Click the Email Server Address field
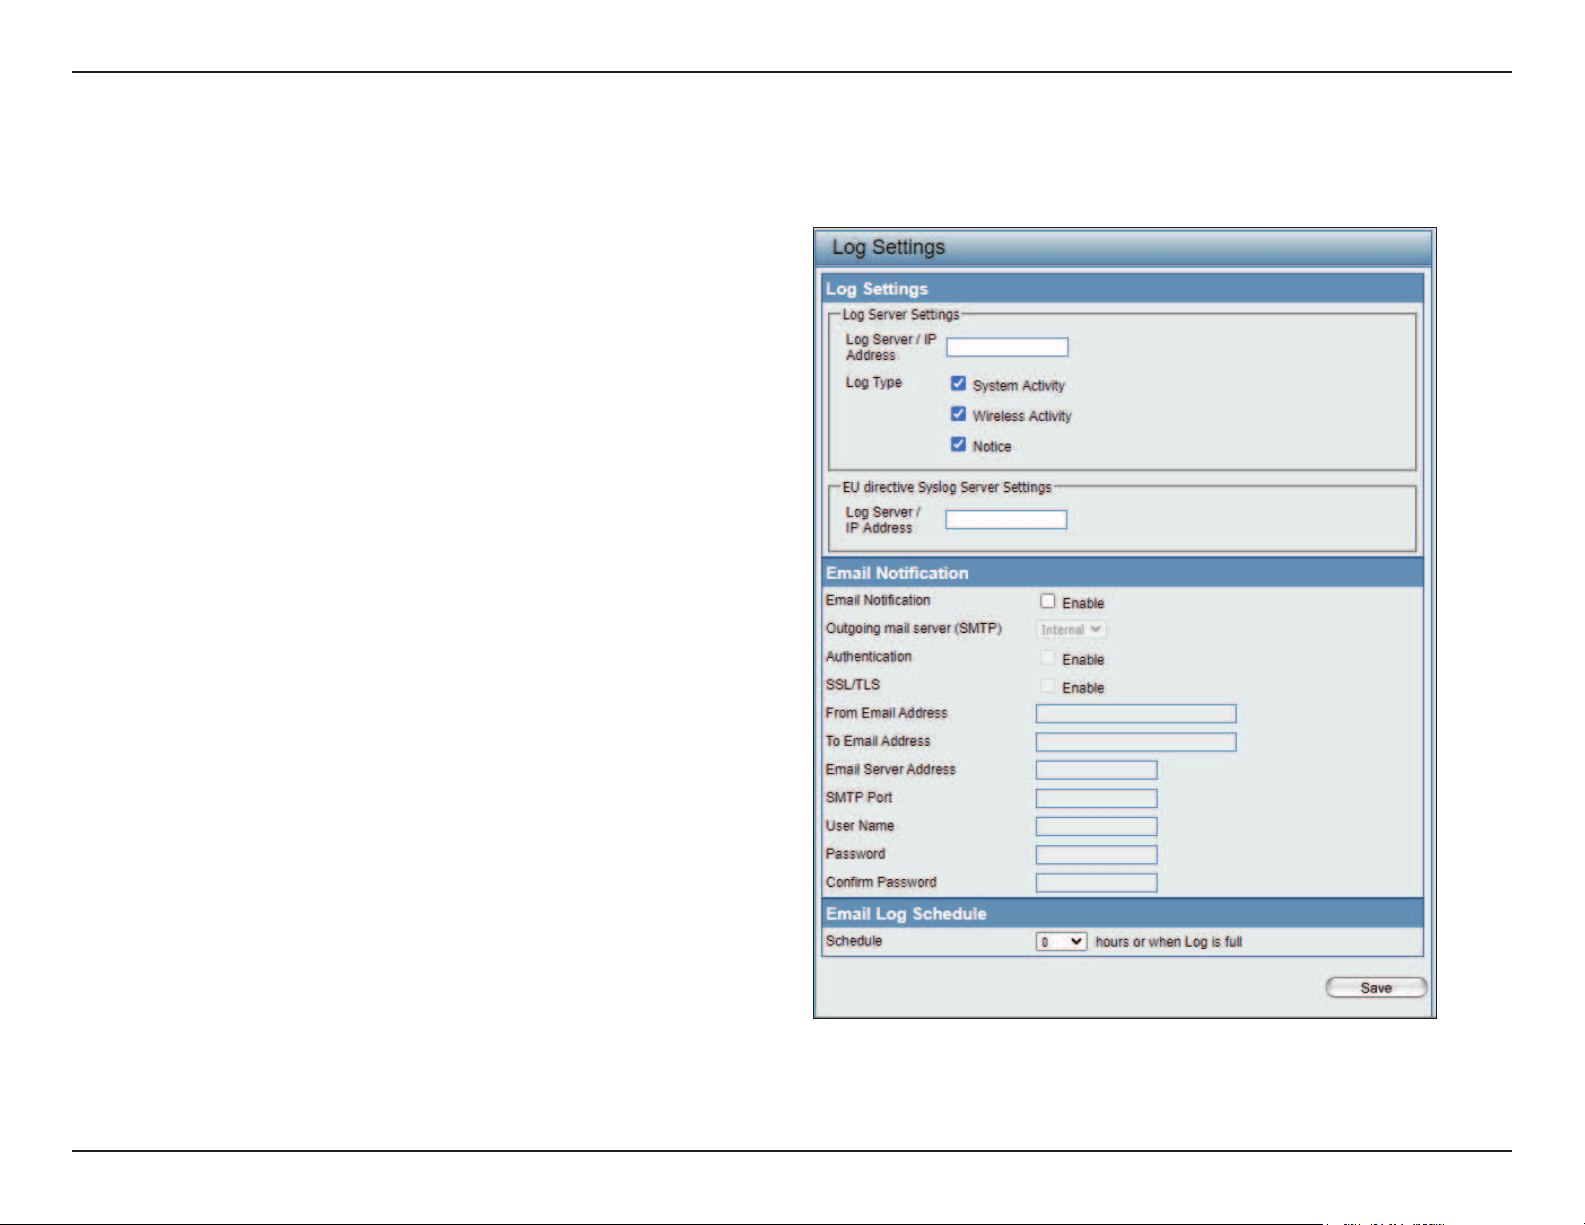This screenshot has width=1585, height=1225. tap(1096, 770)
